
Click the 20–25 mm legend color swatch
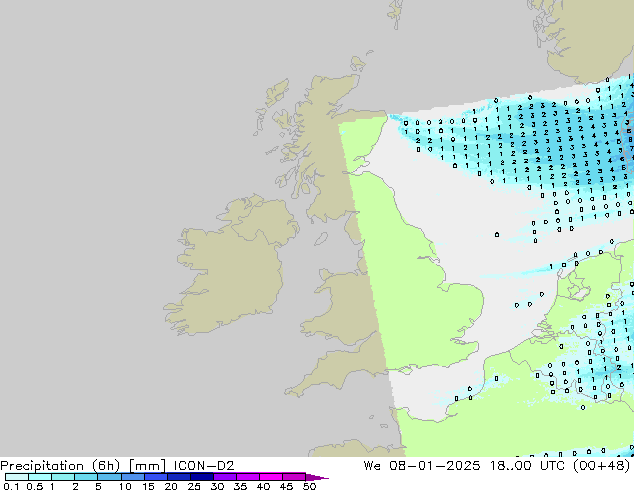pos(178,477)
